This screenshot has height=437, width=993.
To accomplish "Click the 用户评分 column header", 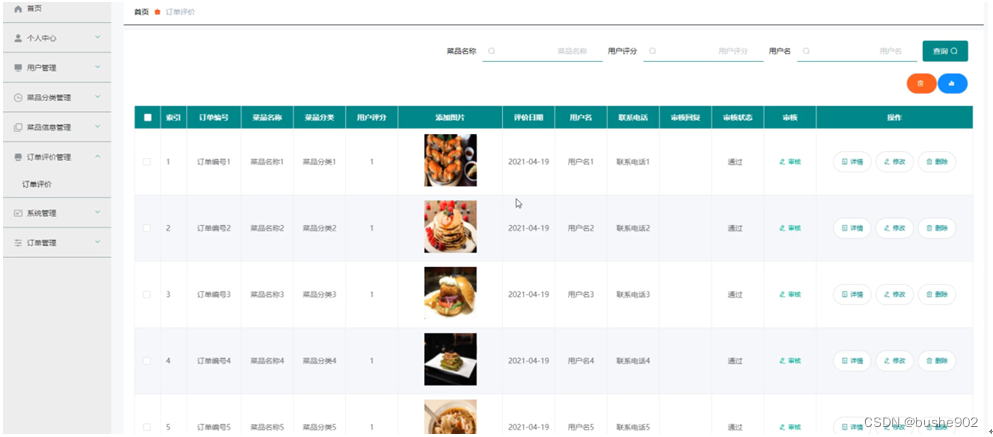I will tap(372, 117).
